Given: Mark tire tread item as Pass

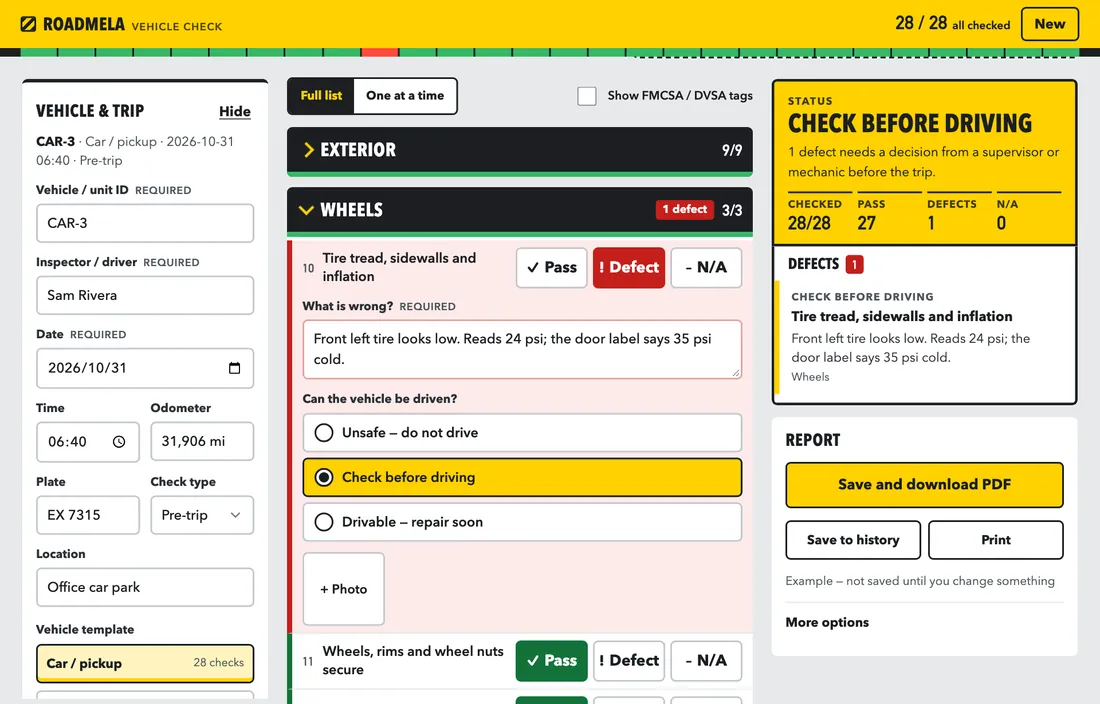Looking at the screenshot, I should point(551,267).
